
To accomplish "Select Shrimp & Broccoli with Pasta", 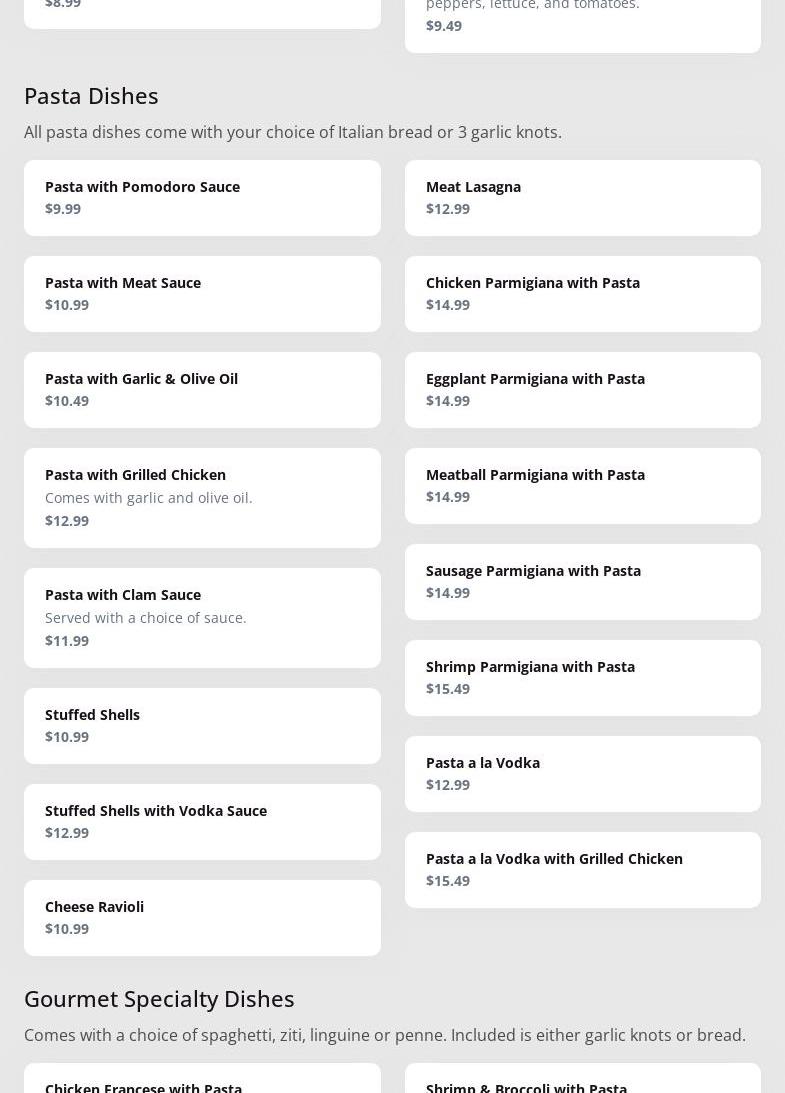I will (582, 1081).
